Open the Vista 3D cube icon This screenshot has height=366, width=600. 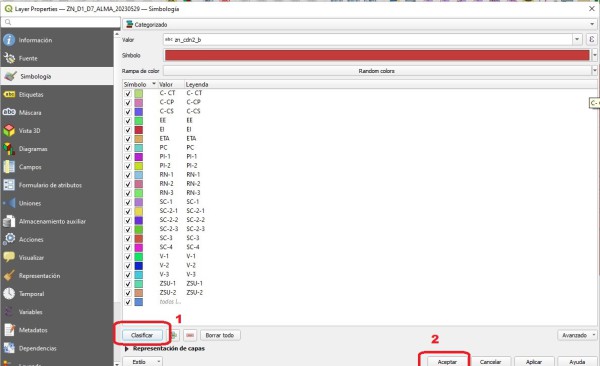click(9, 131)
